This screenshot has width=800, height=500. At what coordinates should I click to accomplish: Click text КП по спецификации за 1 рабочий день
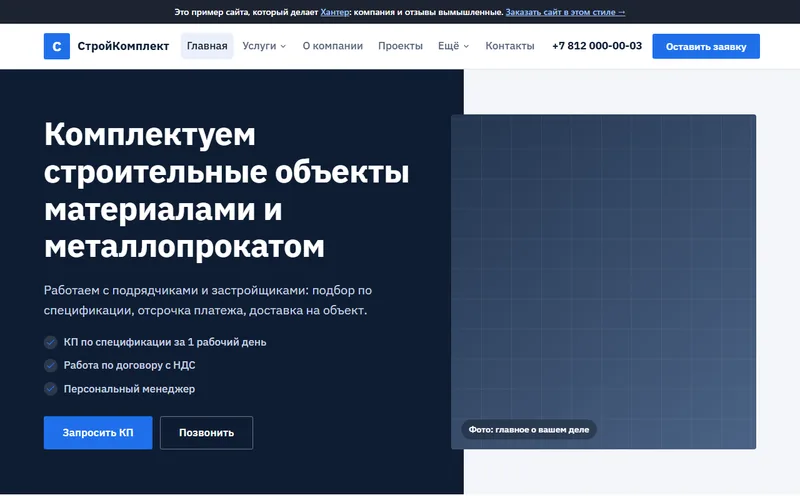[165, 342]
